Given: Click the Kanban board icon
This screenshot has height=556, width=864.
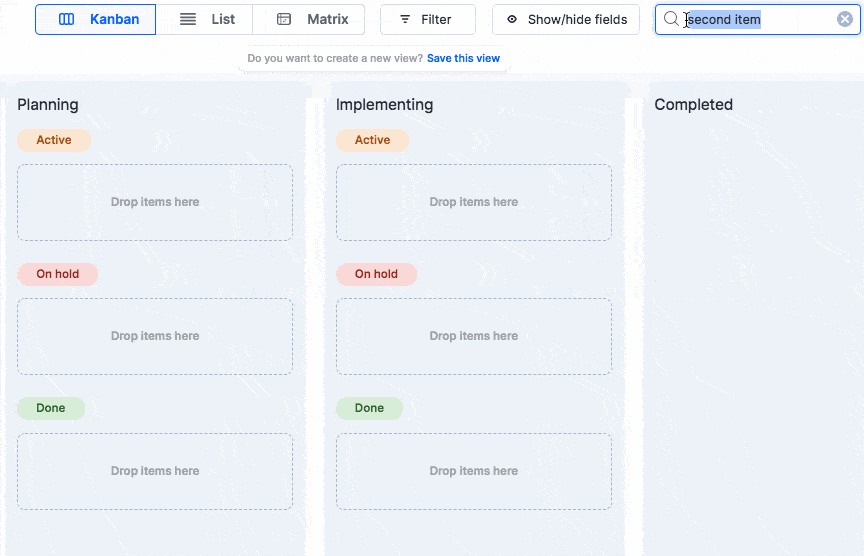Looking at the screenshot, I should pyautogui.click(x=67, y=19).
